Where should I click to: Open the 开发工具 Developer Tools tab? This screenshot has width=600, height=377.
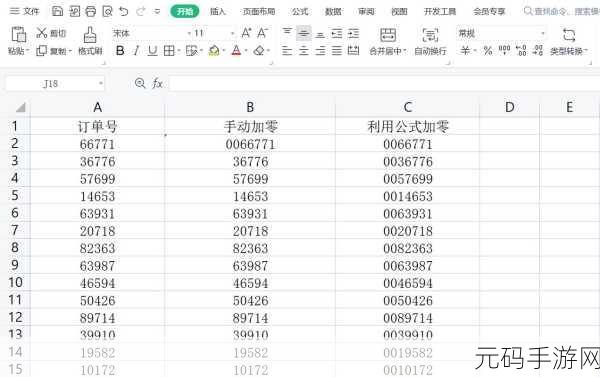pyautogui.click(x=440, y=12)
